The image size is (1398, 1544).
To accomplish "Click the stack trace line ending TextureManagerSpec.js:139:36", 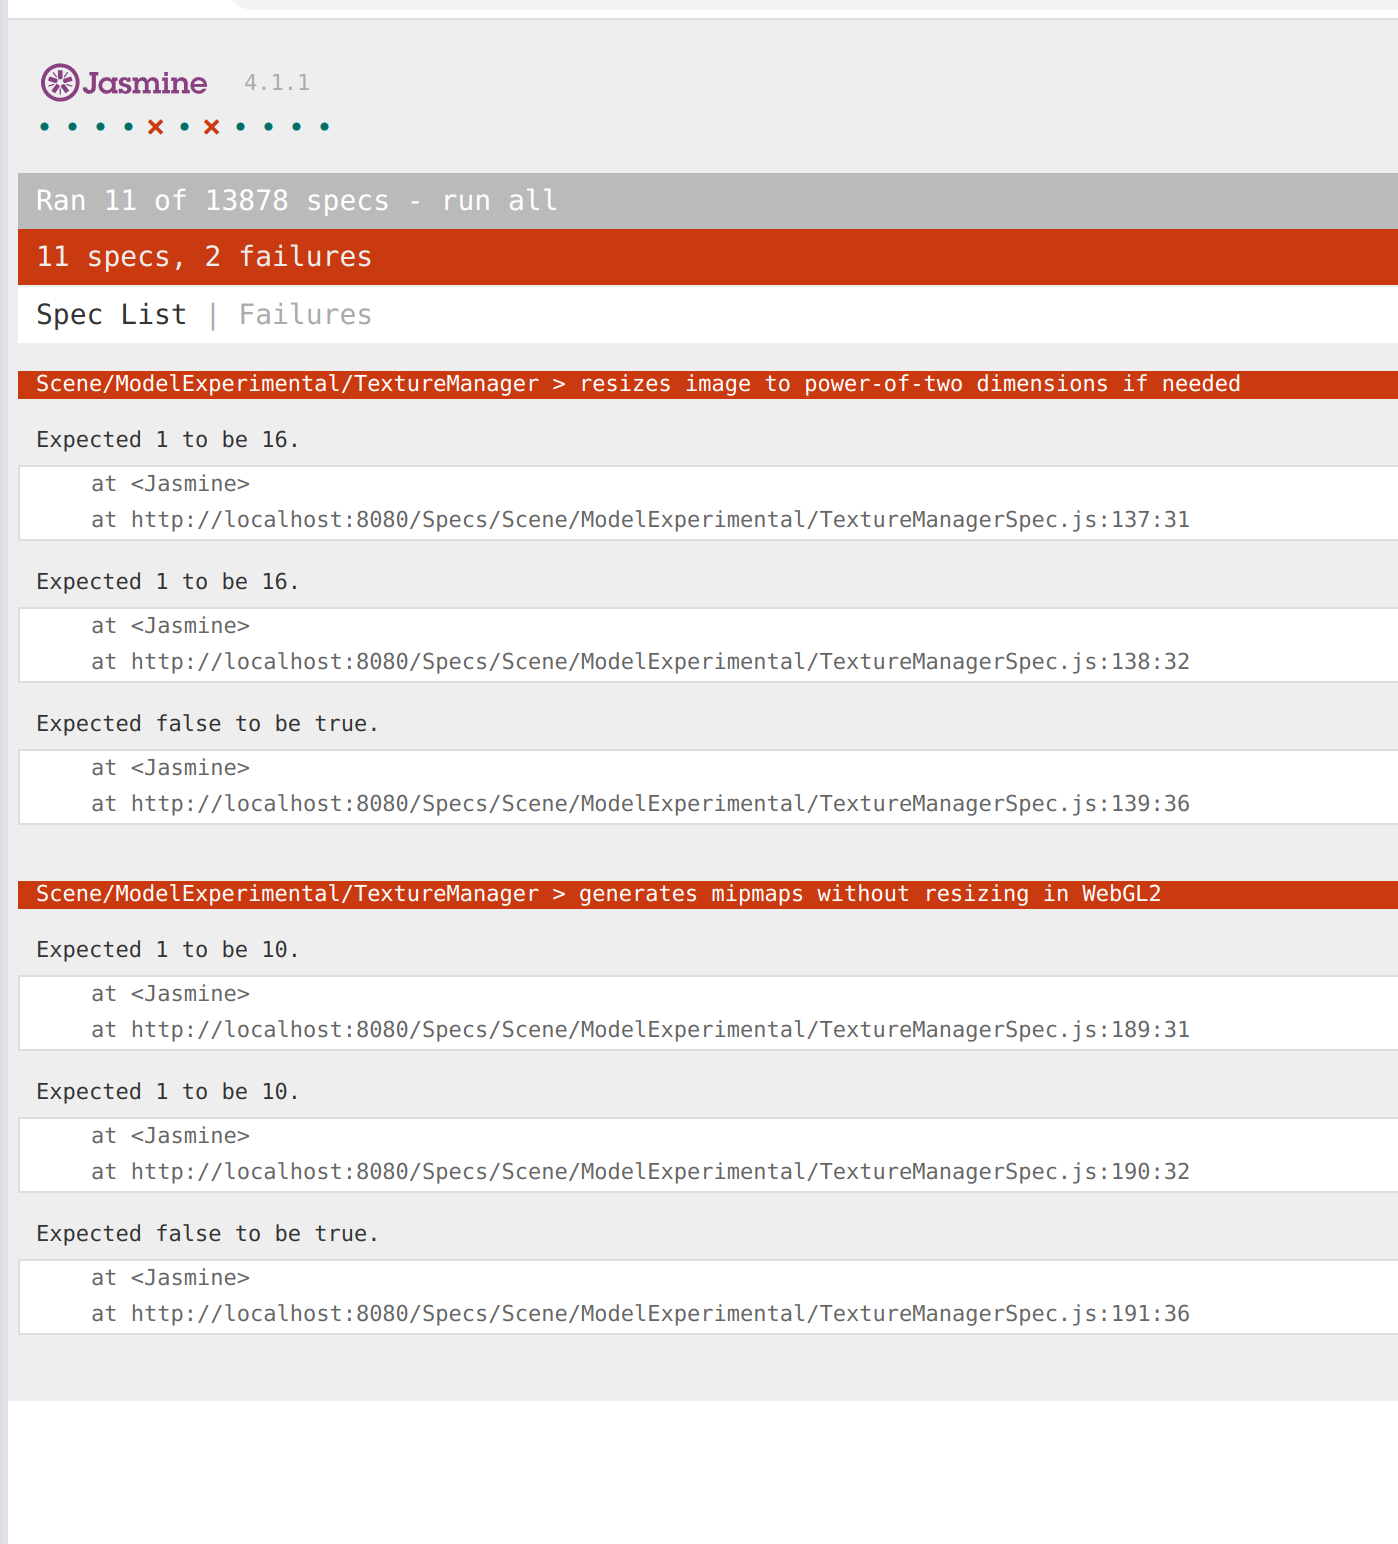I will [x=640, y=804].
